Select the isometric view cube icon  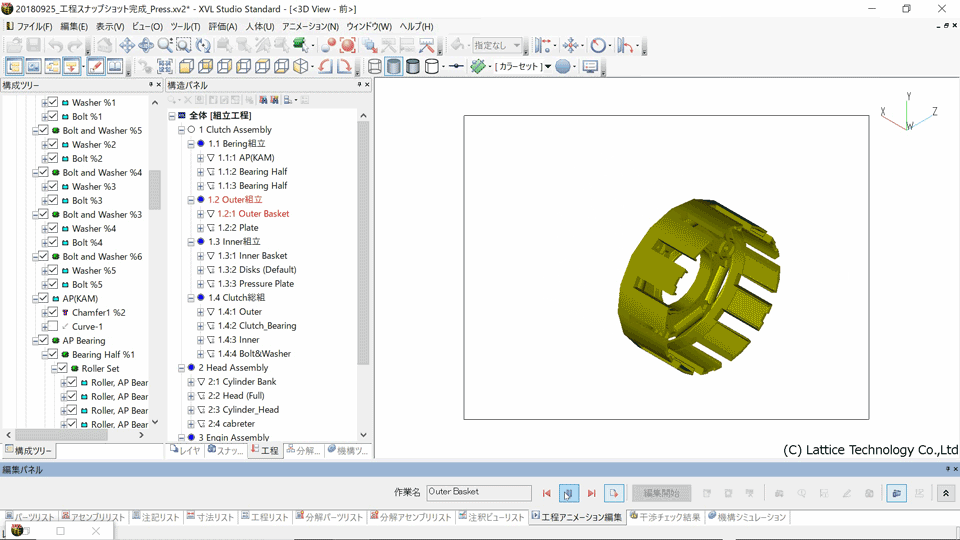tap(301, 66)
